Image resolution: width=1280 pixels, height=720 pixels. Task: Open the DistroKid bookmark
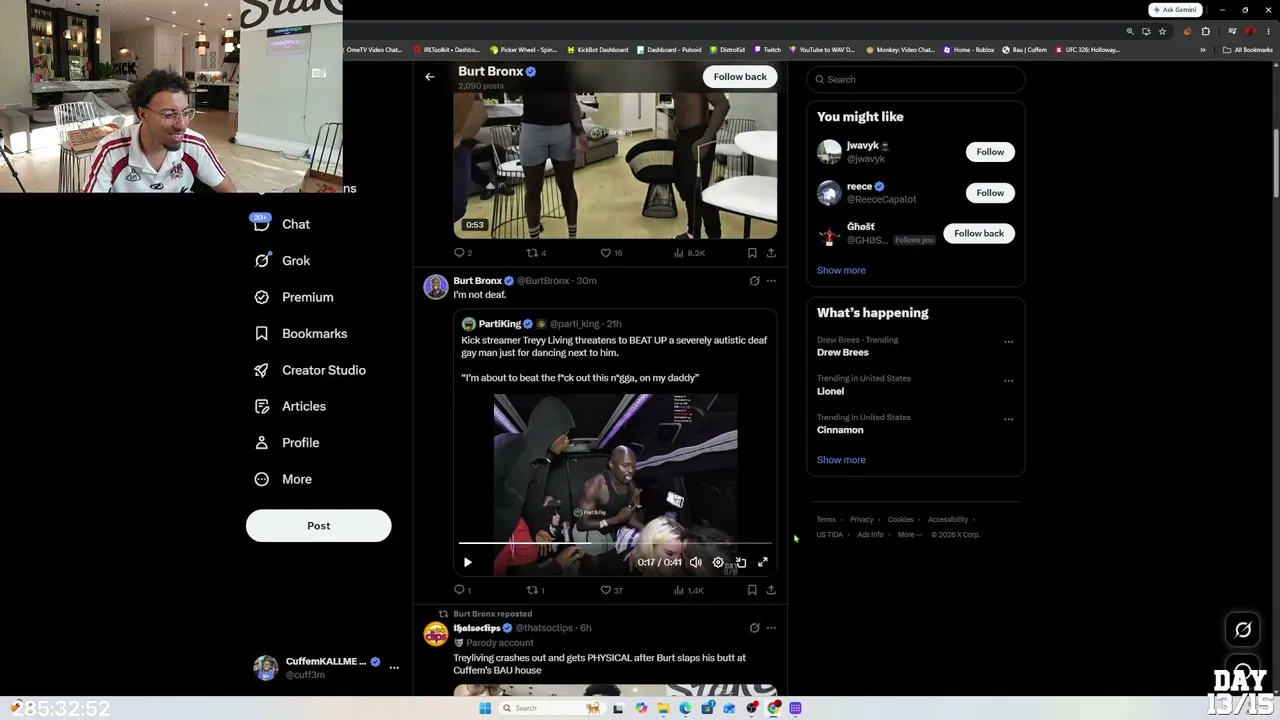(x=727, y=50)
